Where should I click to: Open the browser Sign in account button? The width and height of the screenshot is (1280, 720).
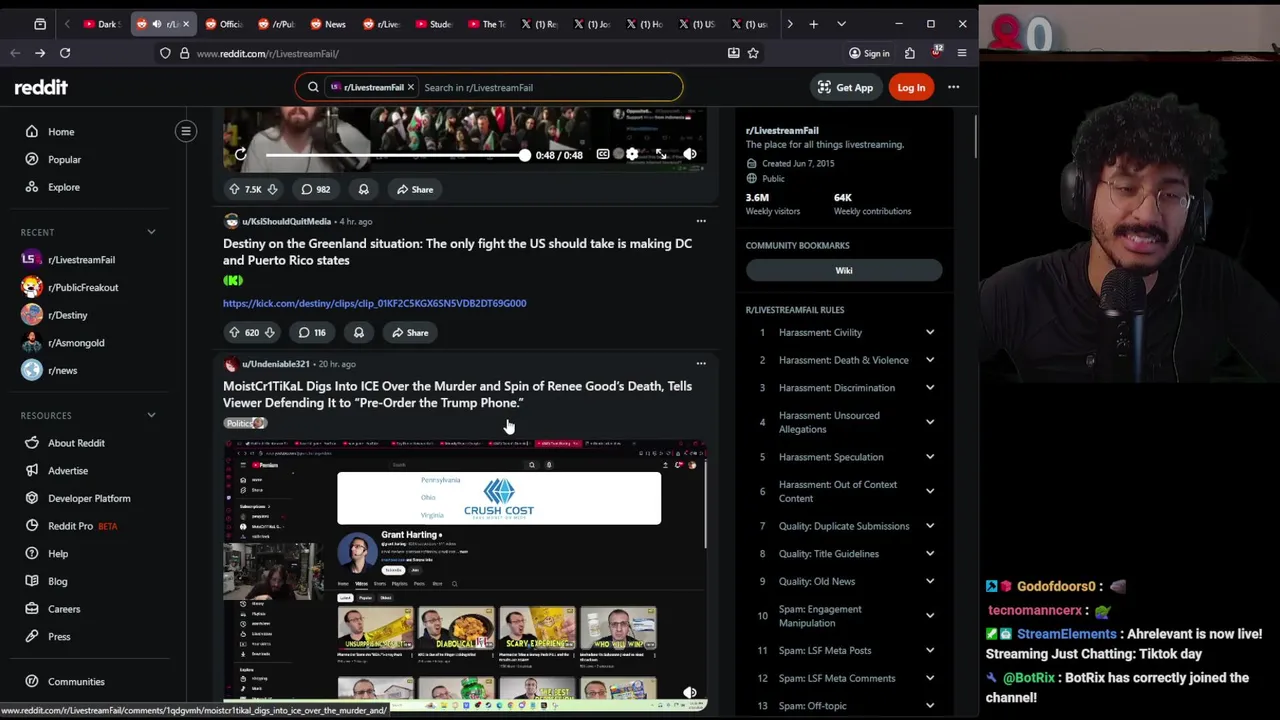[869, 53]
